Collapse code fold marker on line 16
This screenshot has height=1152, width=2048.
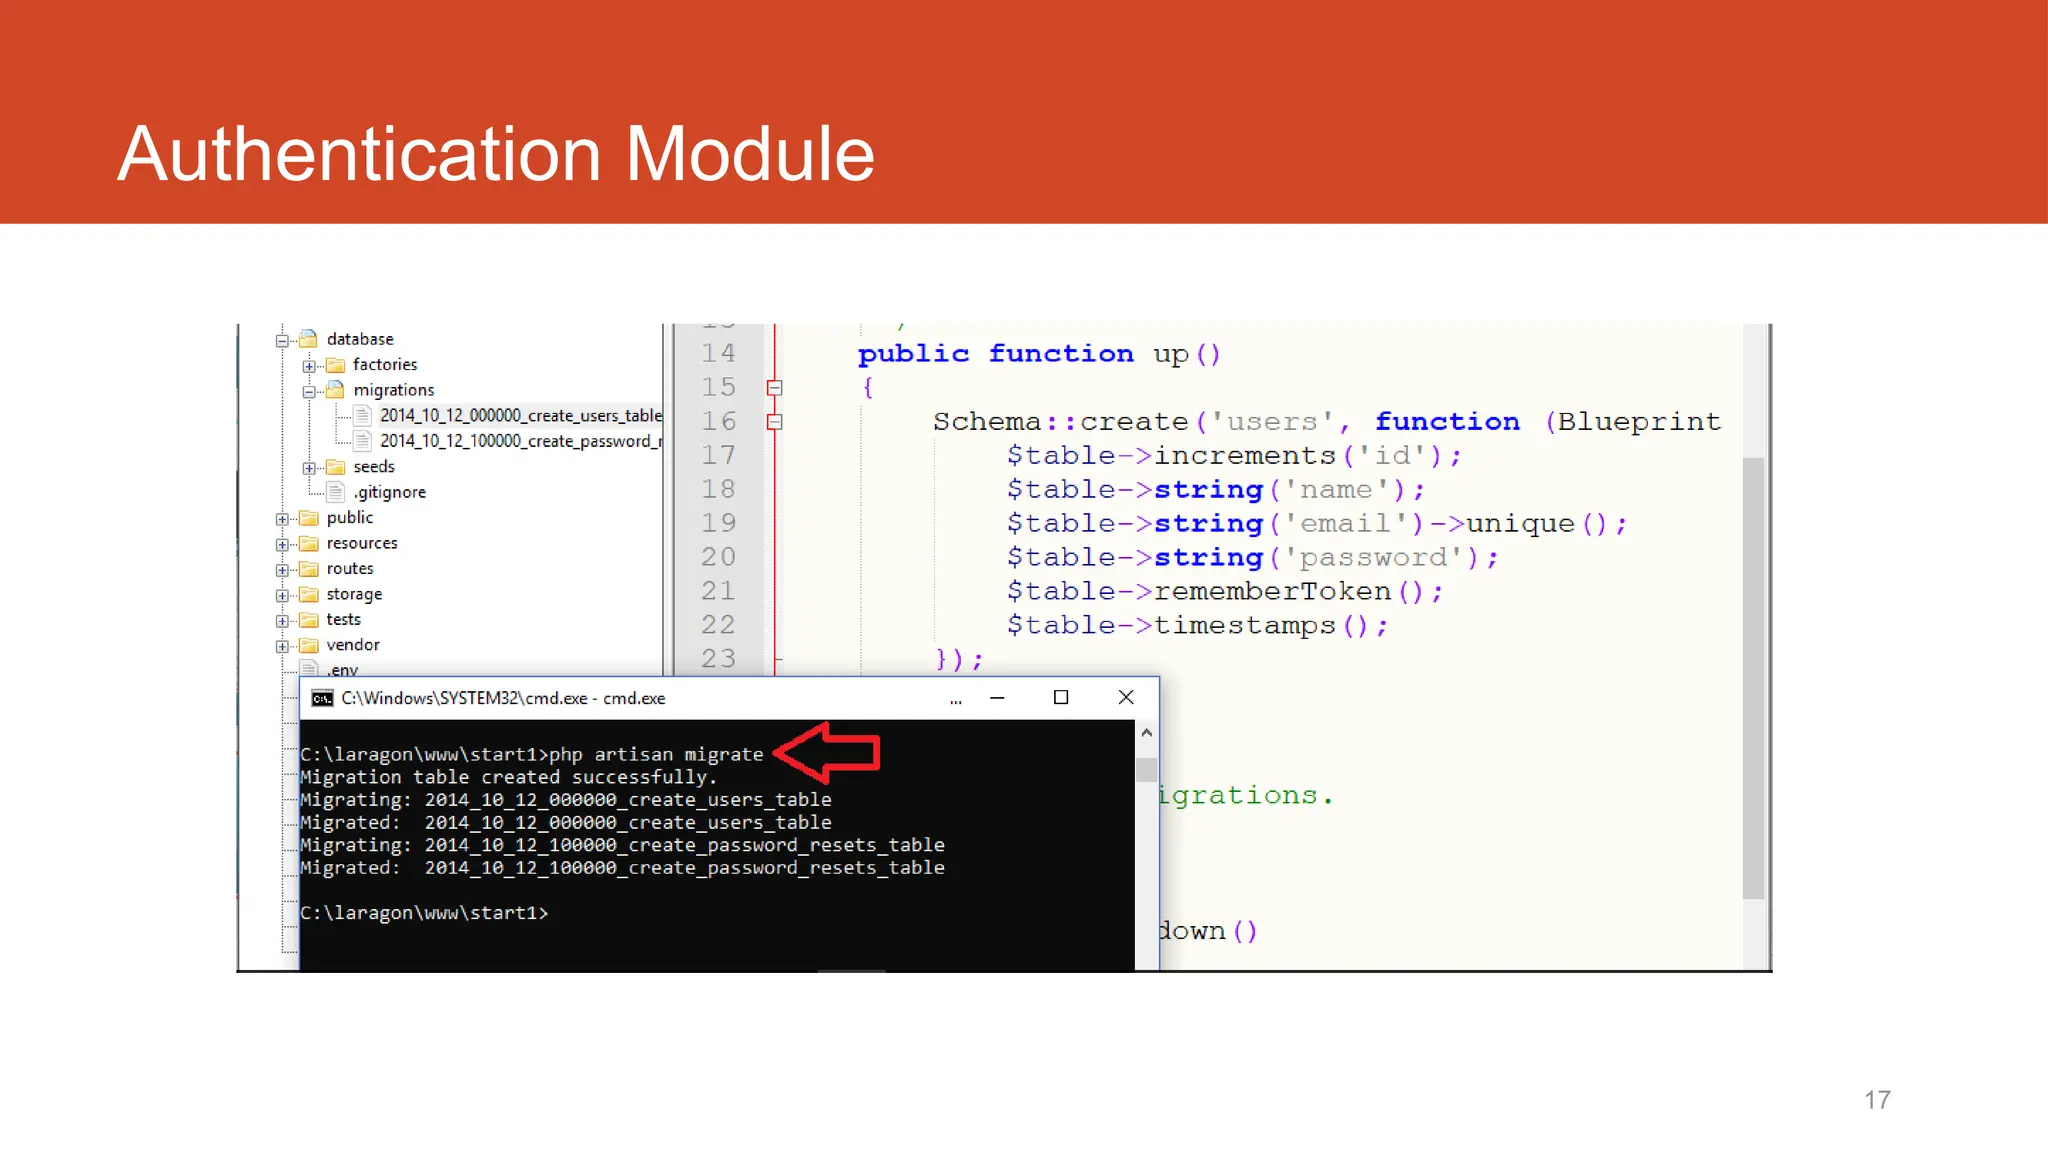coord(775,422)
